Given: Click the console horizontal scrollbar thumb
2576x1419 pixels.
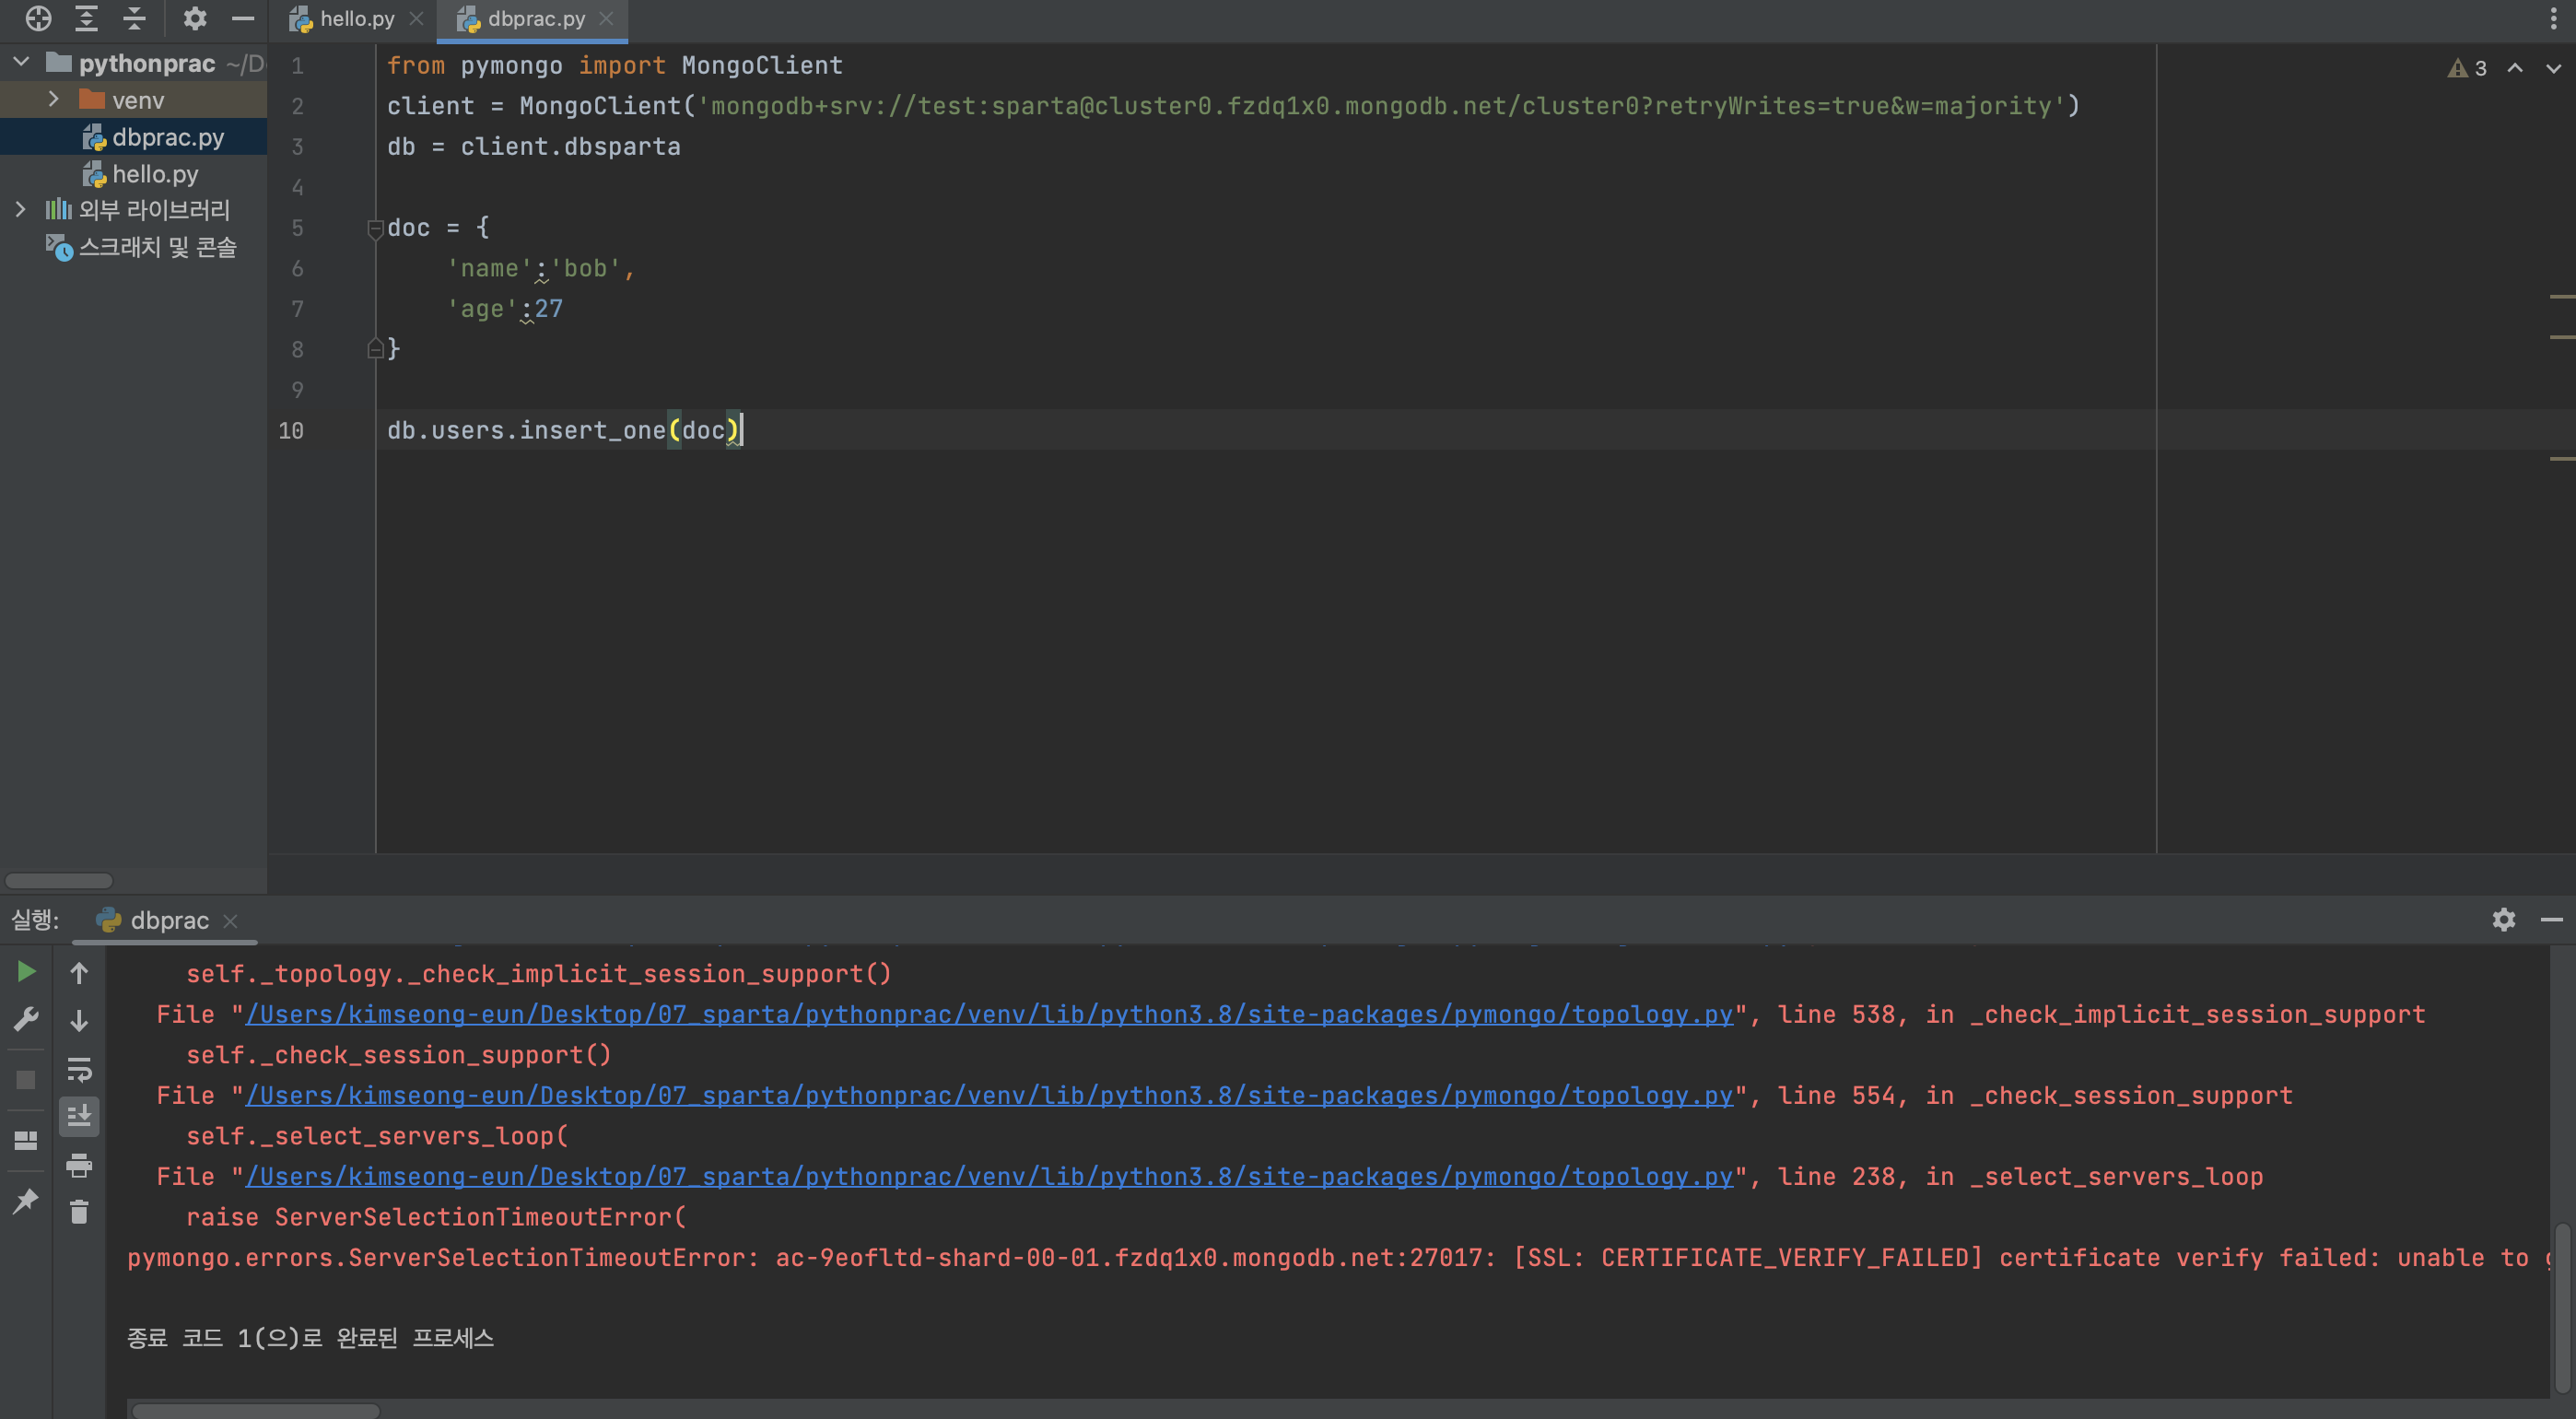Looking at the screenshot, I should [256, 1410].
